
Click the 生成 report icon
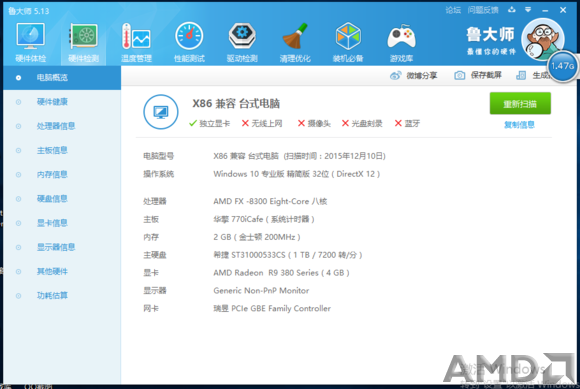(x=521, y=75)
